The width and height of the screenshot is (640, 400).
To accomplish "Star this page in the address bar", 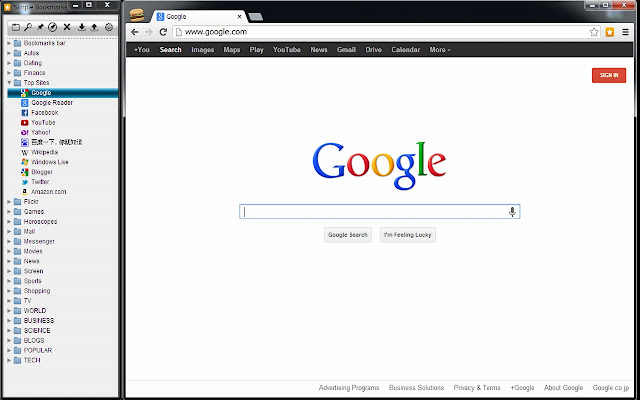I will [594, 32].
